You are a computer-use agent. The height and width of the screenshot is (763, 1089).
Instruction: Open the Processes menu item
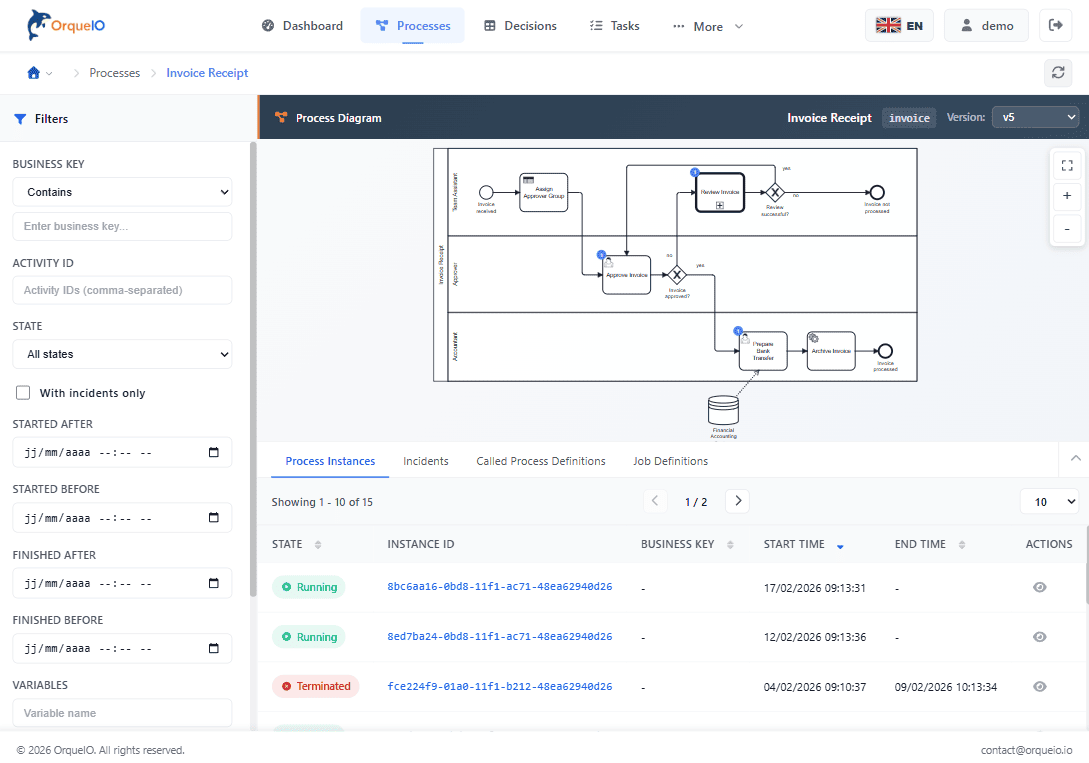(x=413, y=26)
